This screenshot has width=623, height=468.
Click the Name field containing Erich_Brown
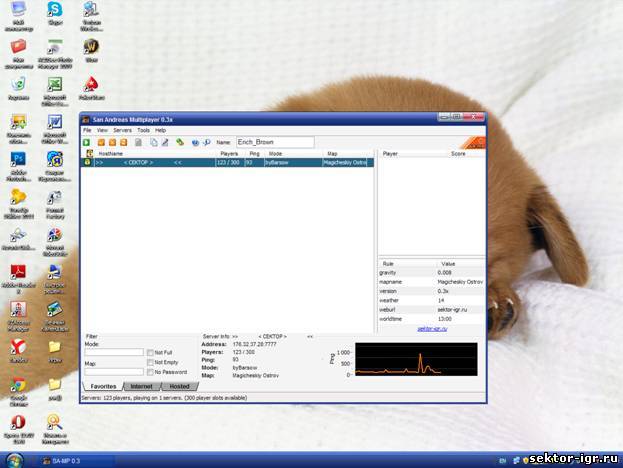click(275, 142)
